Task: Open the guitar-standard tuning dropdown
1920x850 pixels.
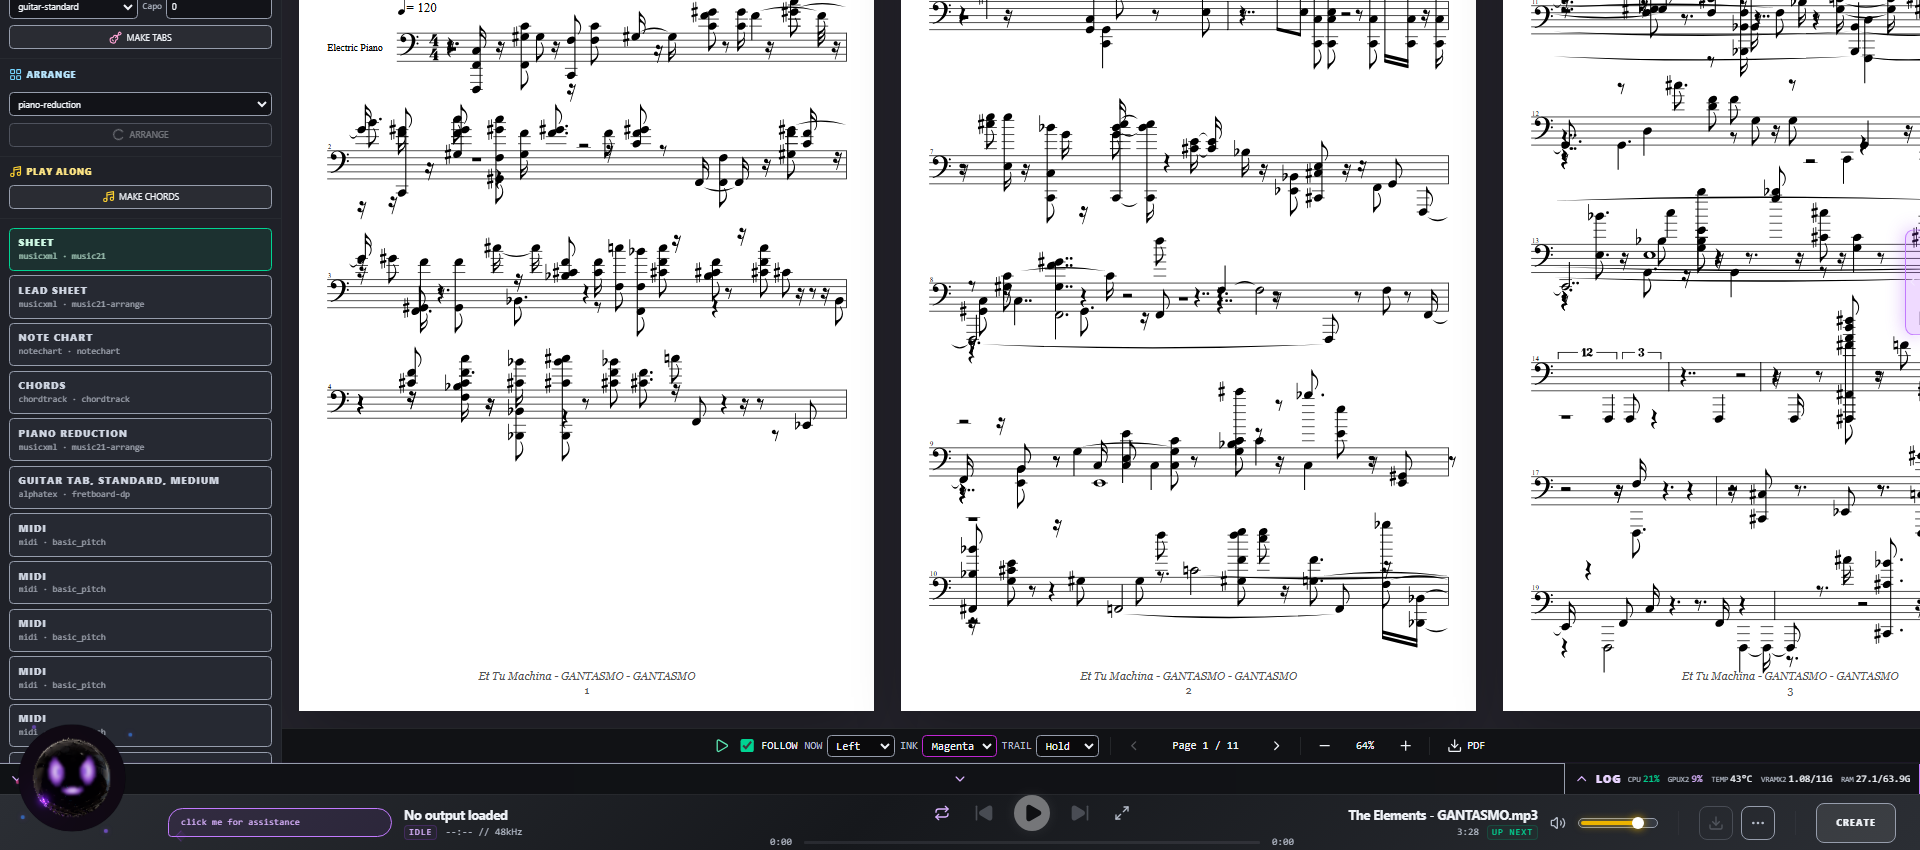Action: 73,7
